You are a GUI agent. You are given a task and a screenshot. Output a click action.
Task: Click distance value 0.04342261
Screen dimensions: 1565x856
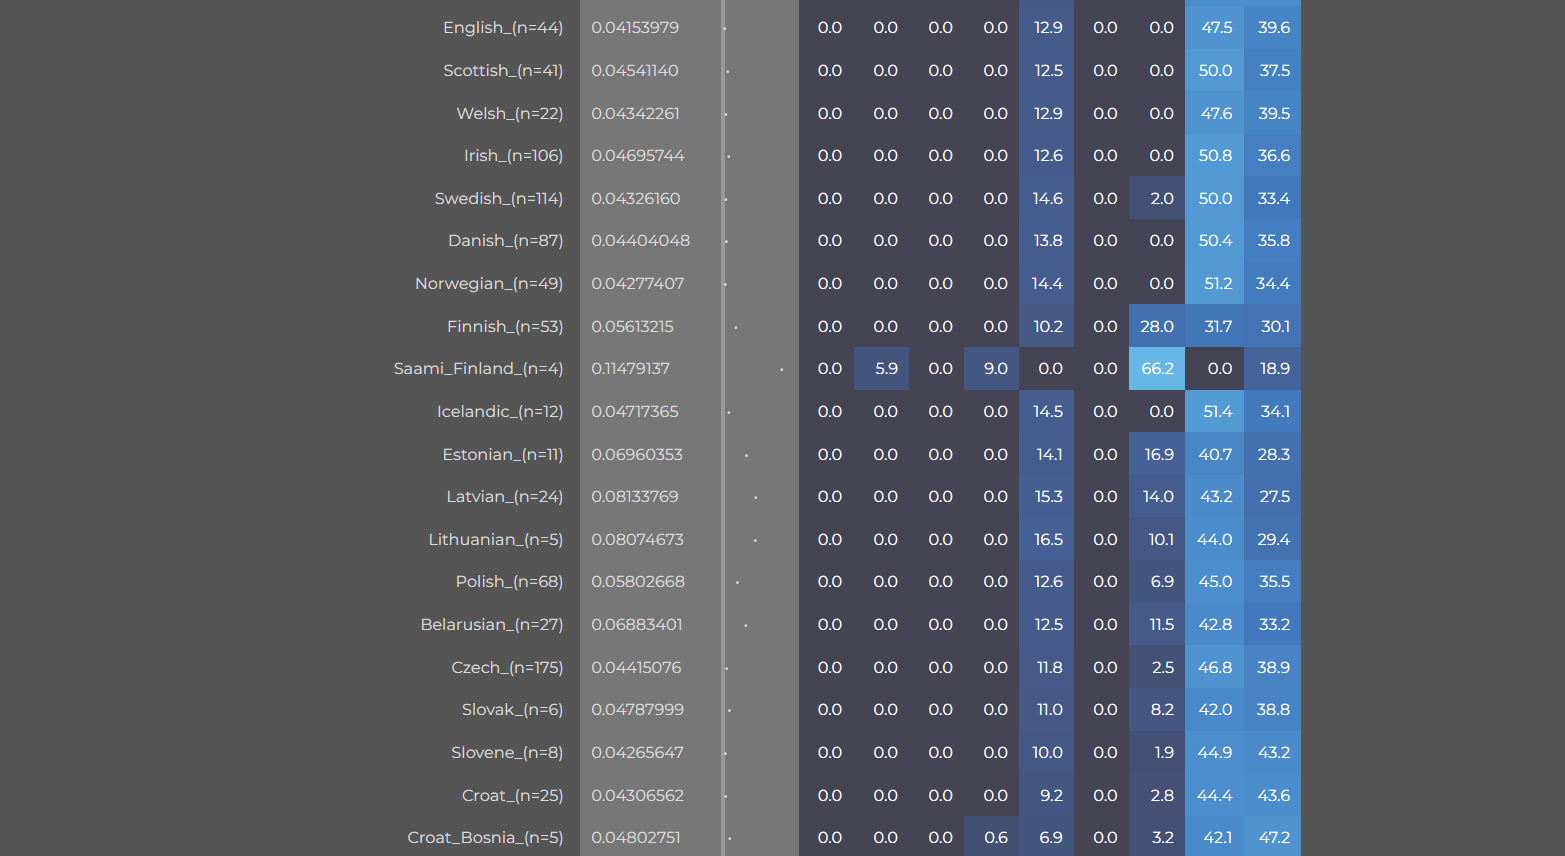click(x=635, y=114)
